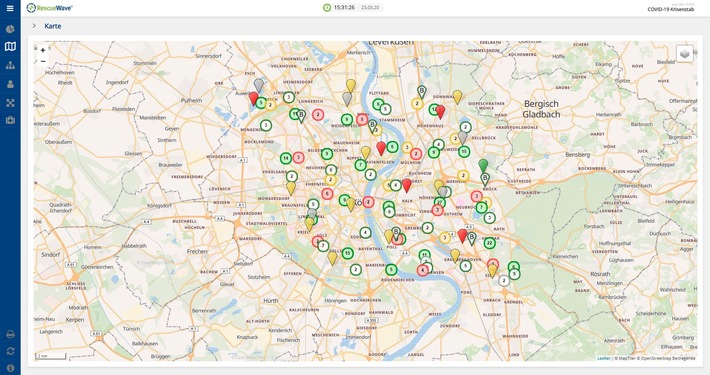Open the info icon at sidebar bottom
Image resolution: width=710 pixels, height=375 pixels.
click(10, 368)
